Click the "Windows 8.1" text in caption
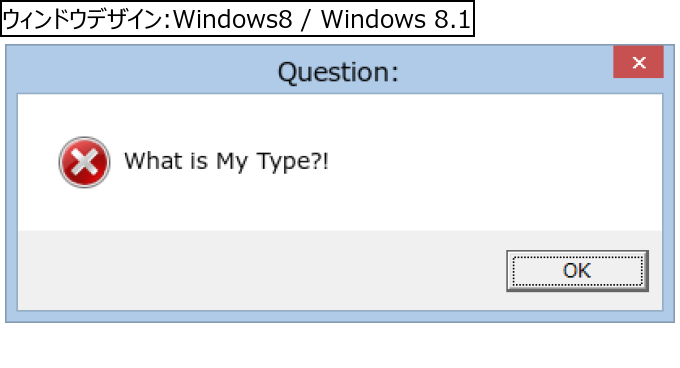This screenshot has height=368, width=680. pos(396,20)
